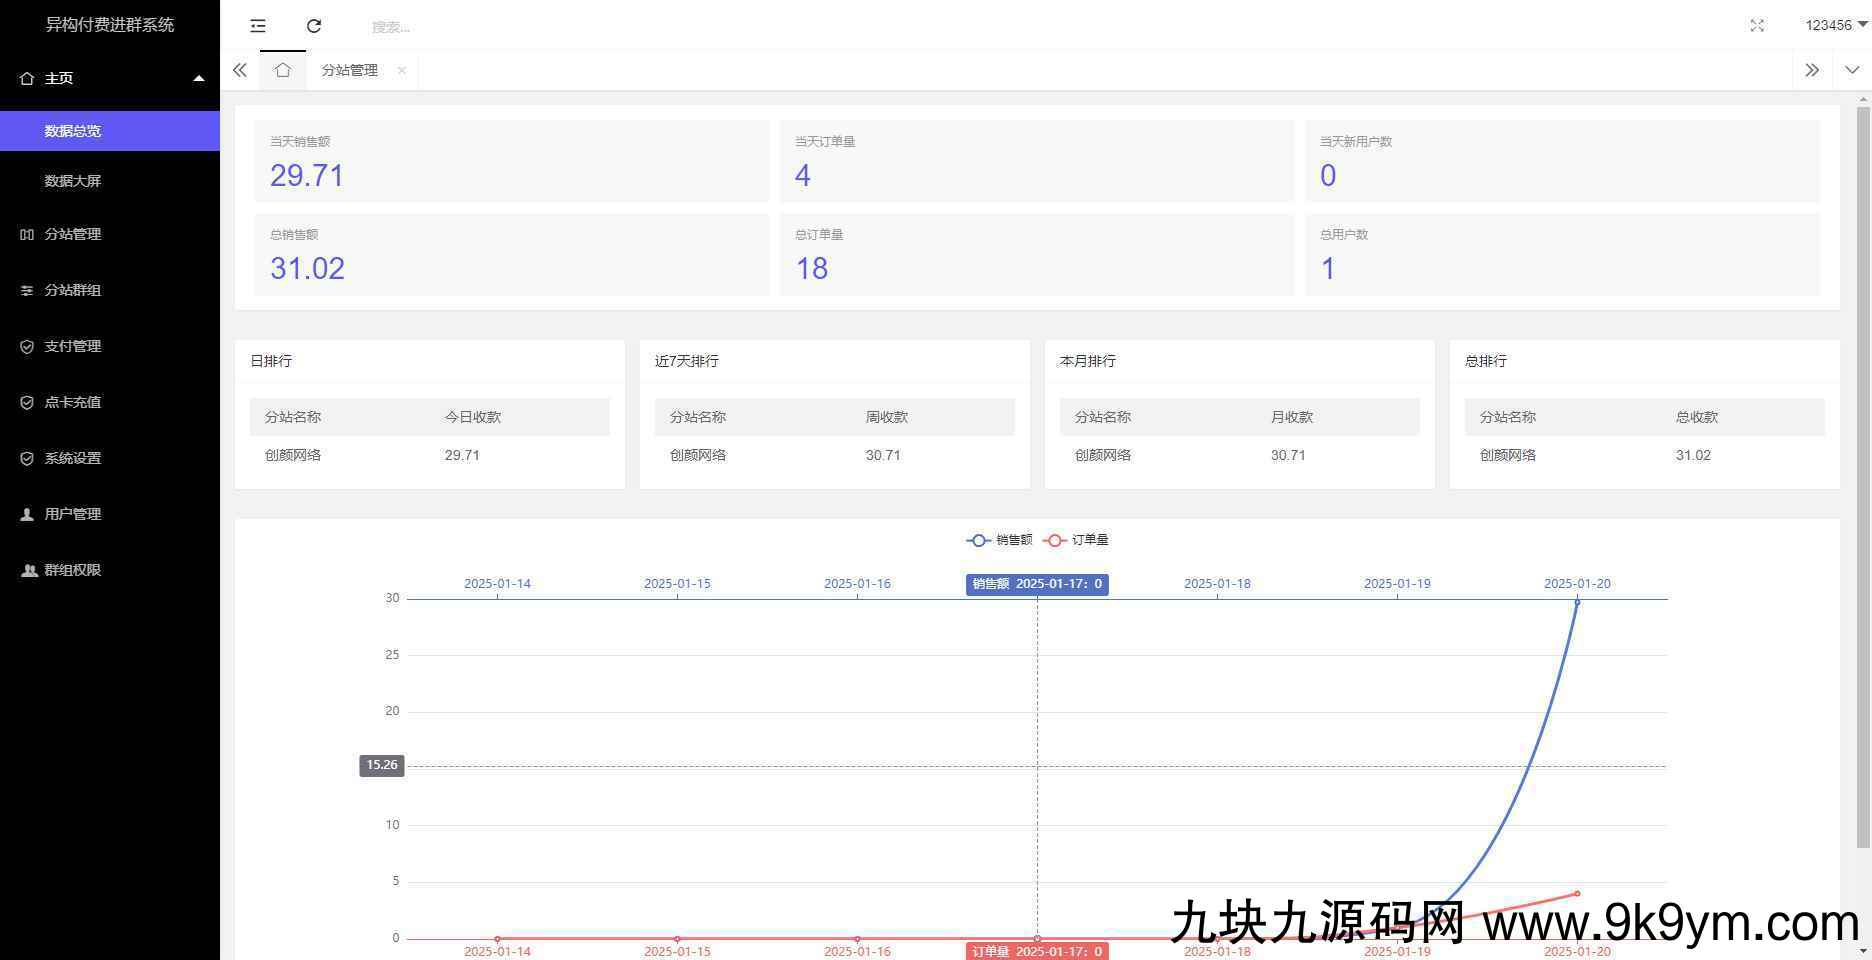Open the 123456 user account dropdown

click(1835, 25)
